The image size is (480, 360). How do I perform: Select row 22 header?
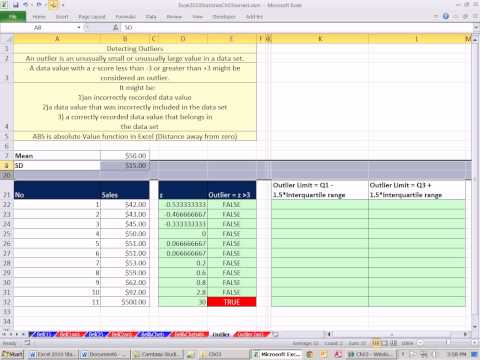coord(7,204)
